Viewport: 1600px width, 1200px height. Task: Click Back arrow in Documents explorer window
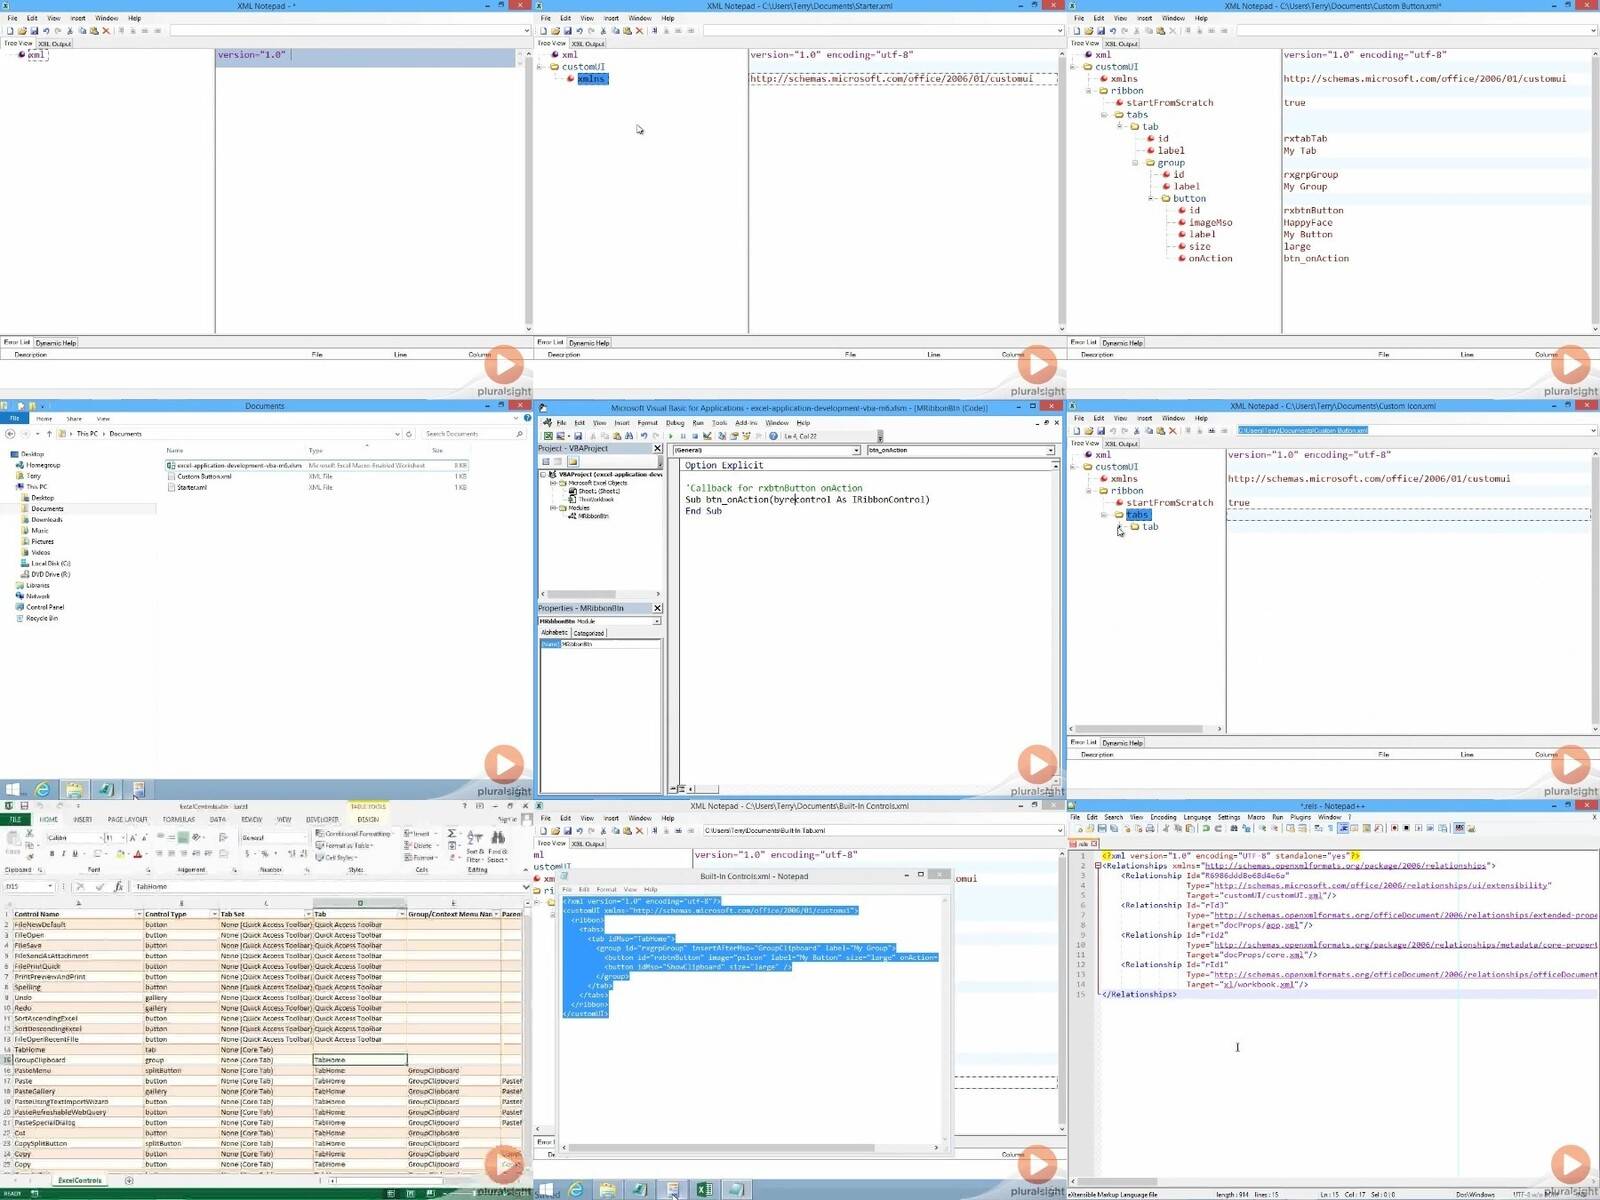point(10,434)
